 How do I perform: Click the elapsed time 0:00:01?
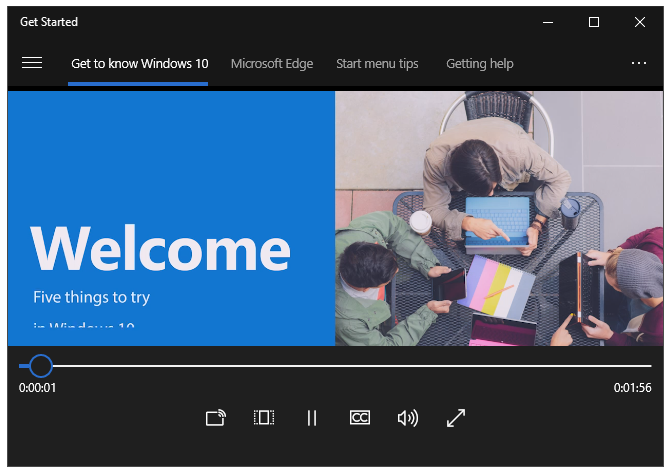pyautogui.click(x=37, y=387)
